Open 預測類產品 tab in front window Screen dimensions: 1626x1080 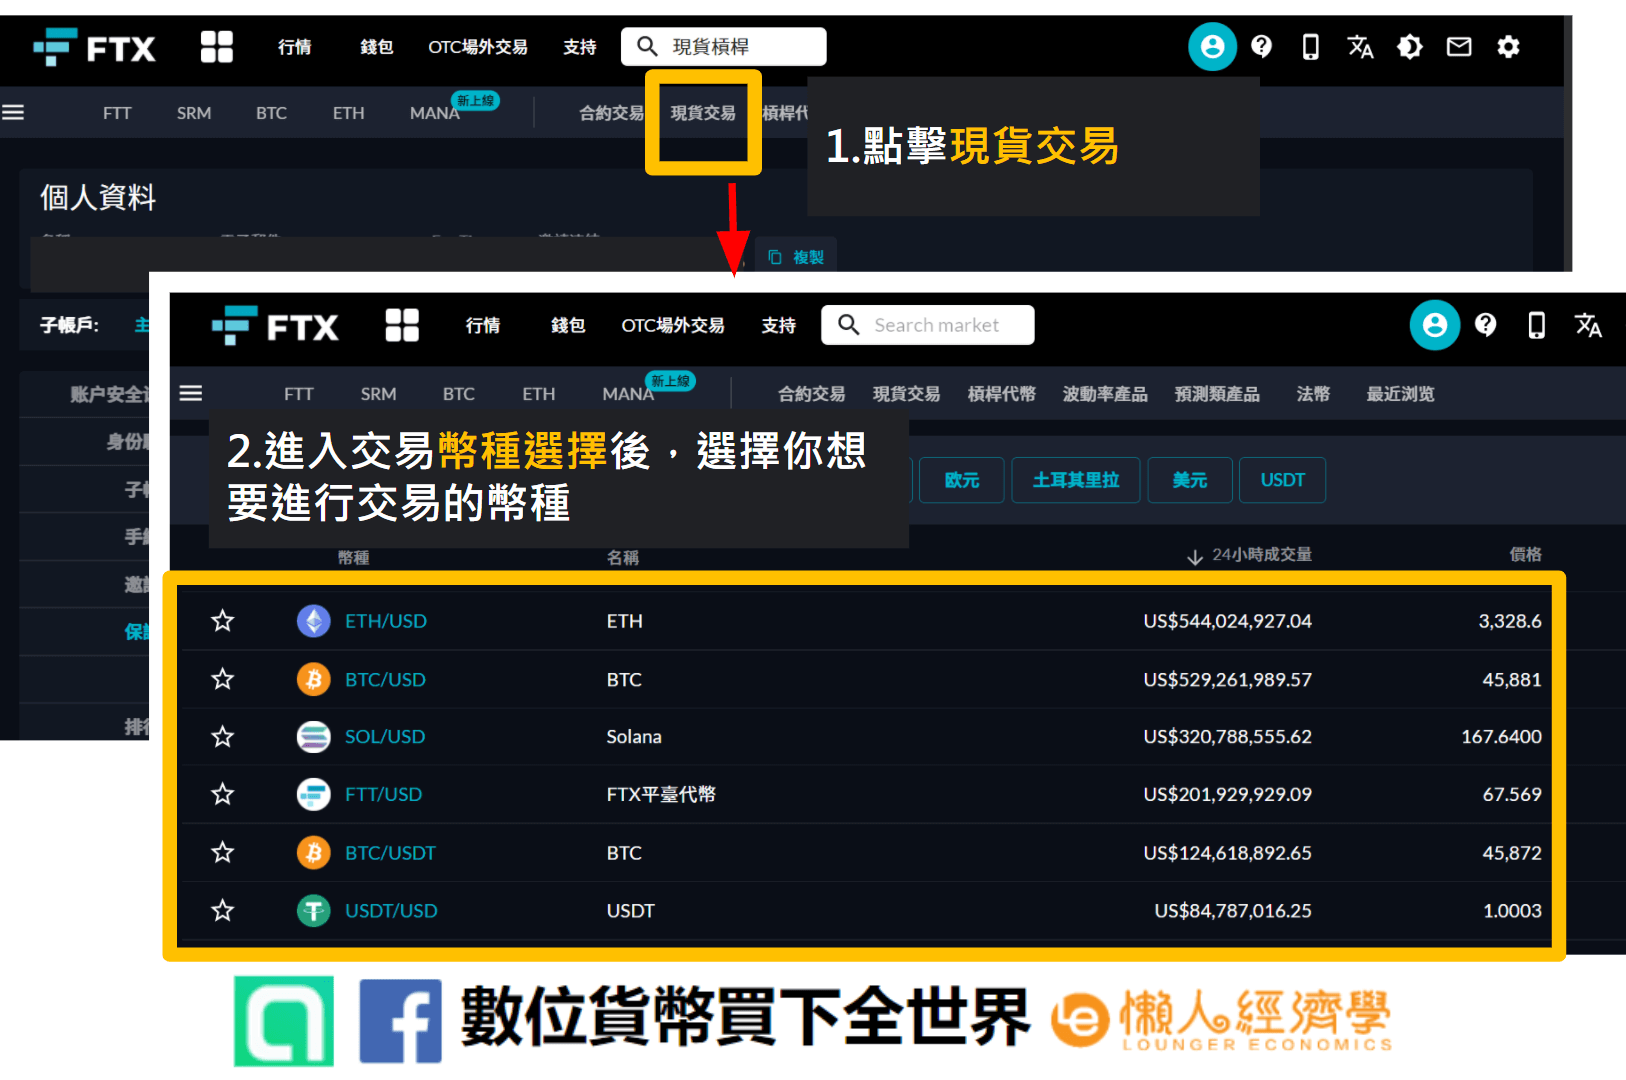click(x=1217, y=394)
